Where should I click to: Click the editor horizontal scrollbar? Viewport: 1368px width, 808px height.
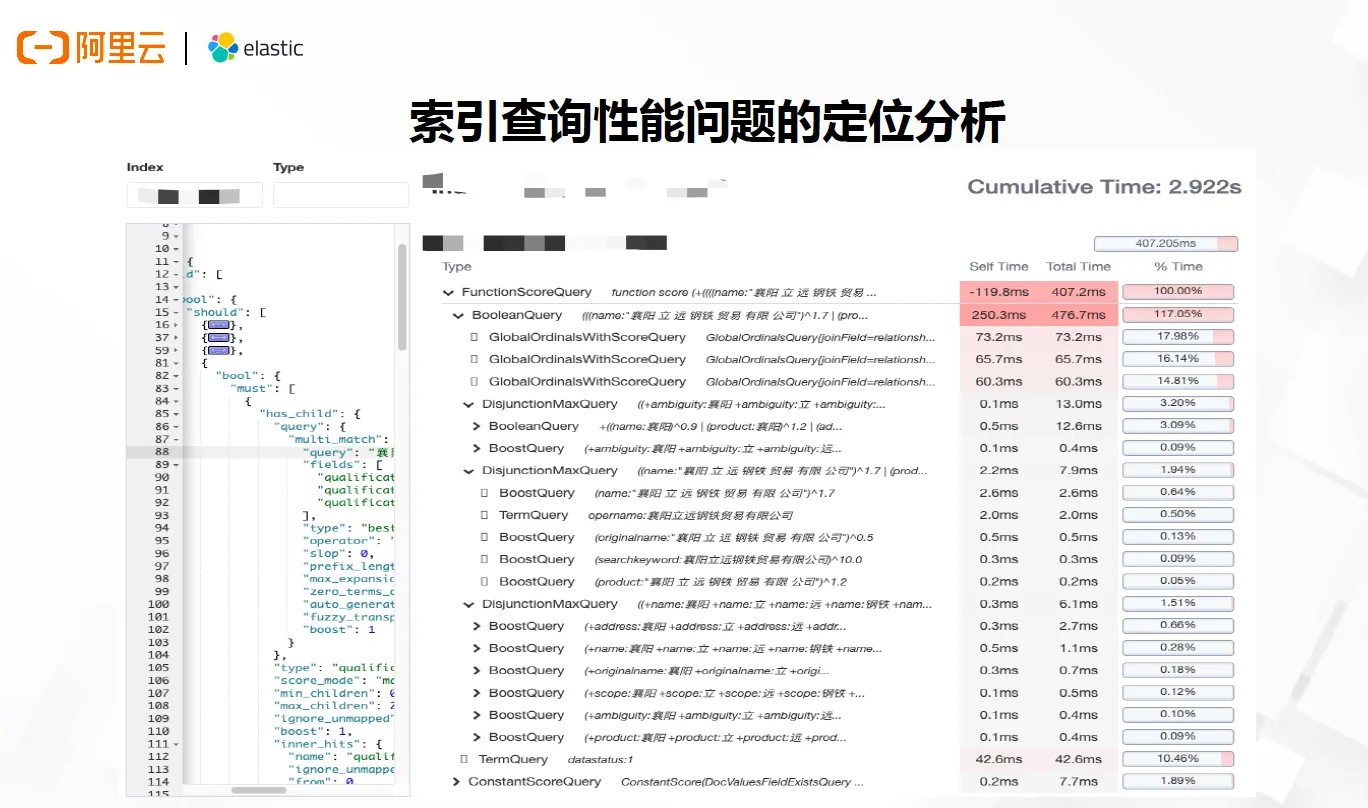(x=259, y=790)
